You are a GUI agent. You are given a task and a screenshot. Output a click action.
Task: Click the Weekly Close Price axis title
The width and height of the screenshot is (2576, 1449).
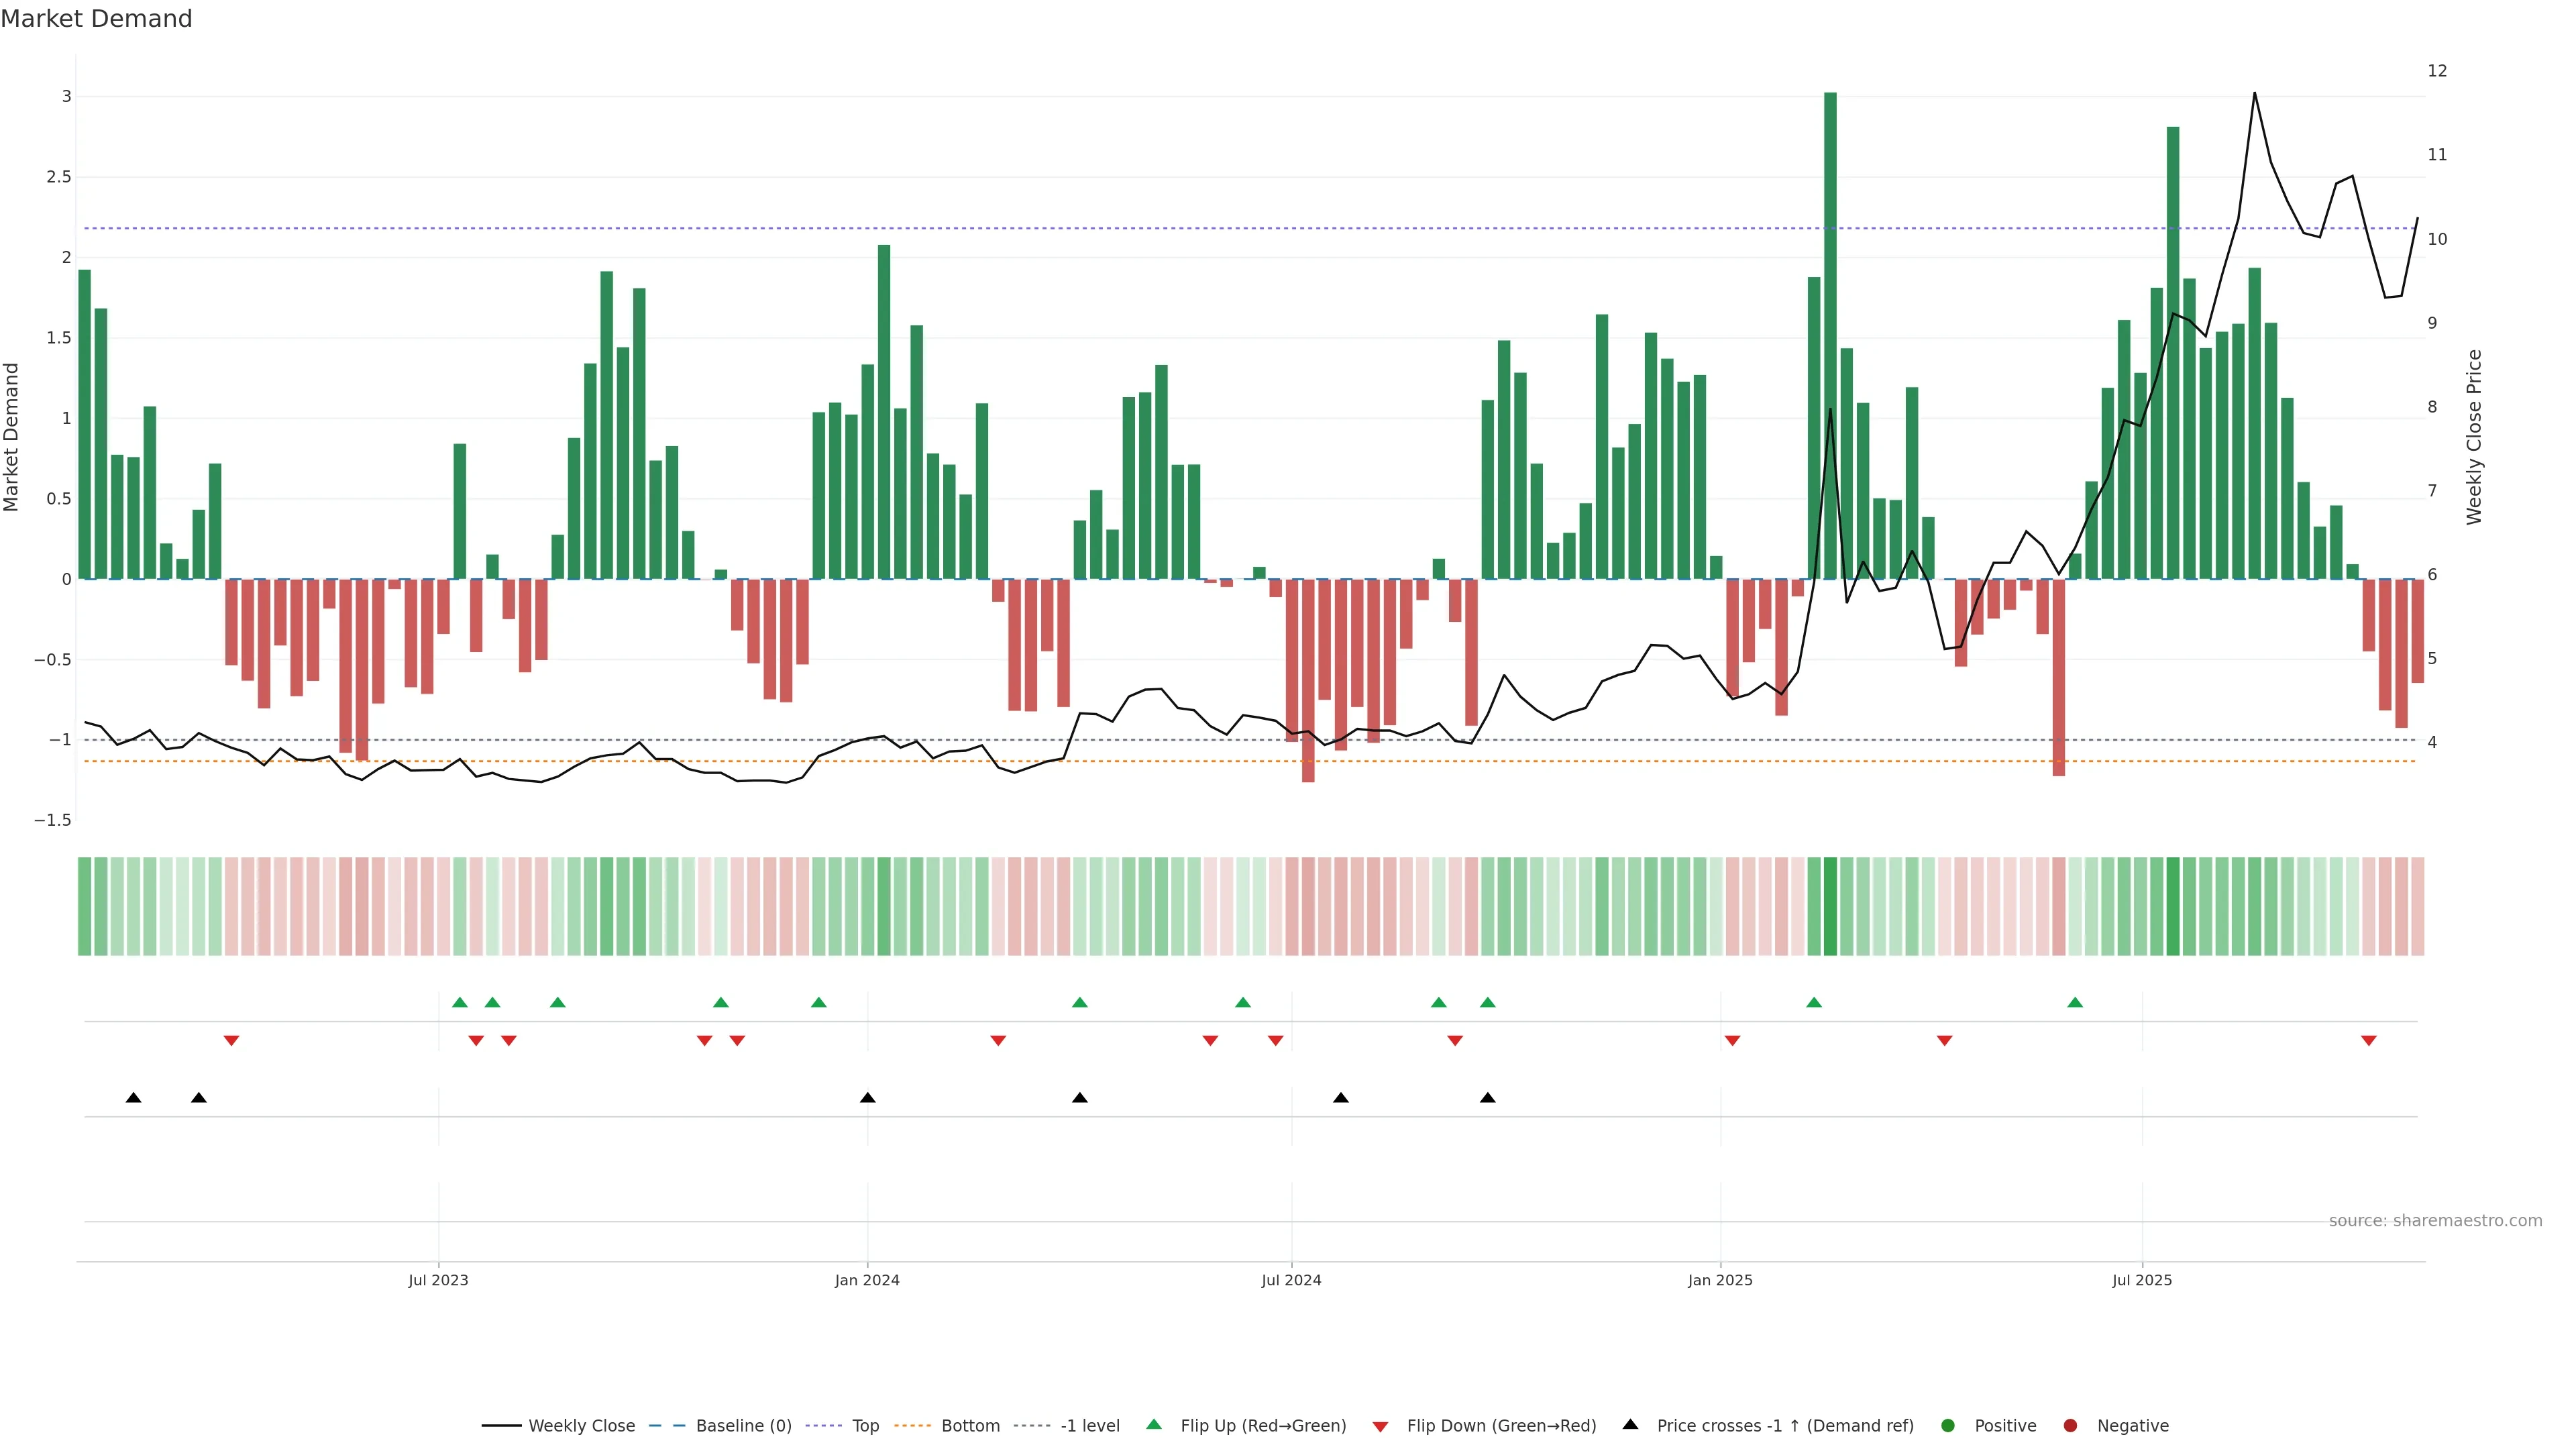point(2474,437)
